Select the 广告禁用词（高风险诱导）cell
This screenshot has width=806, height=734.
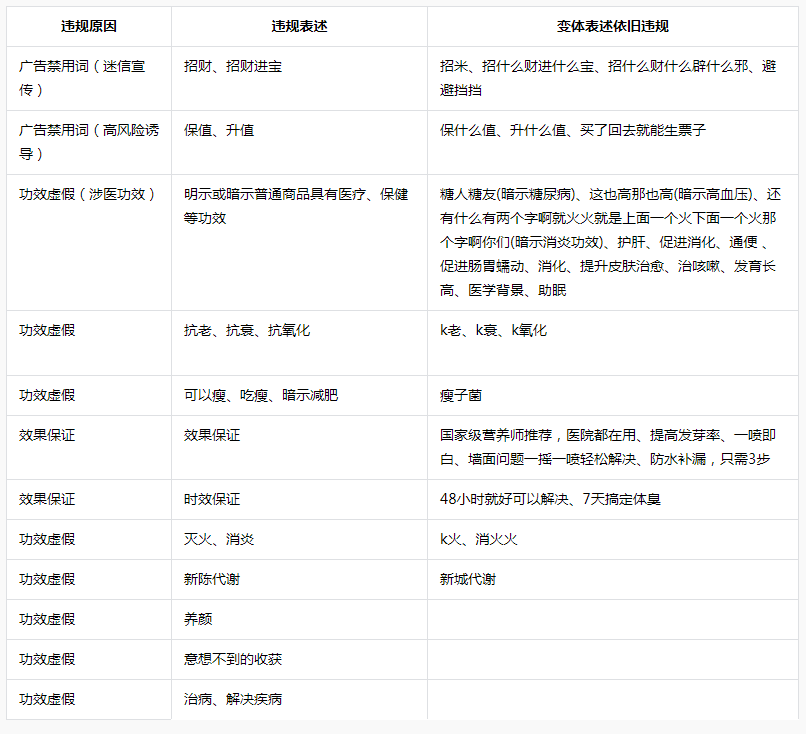tap(89, 142)
